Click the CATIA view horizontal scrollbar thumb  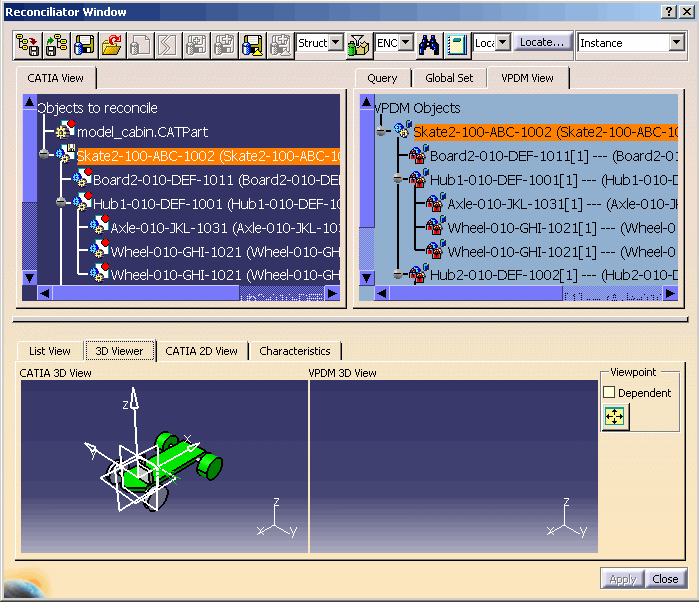point(146,293)
